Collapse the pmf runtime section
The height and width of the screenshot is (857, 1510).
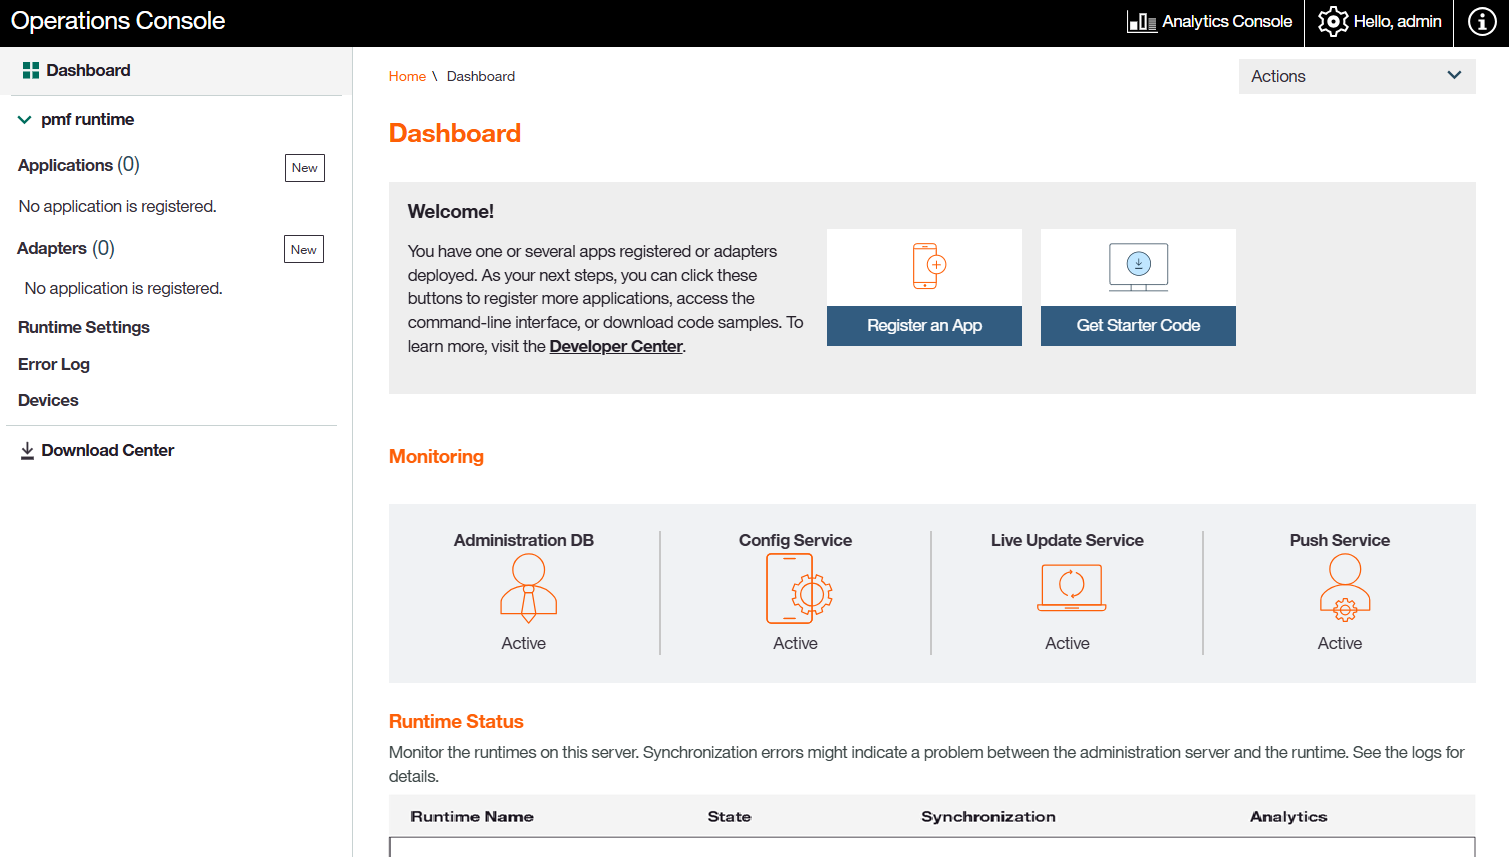click(x=25, y=120)
